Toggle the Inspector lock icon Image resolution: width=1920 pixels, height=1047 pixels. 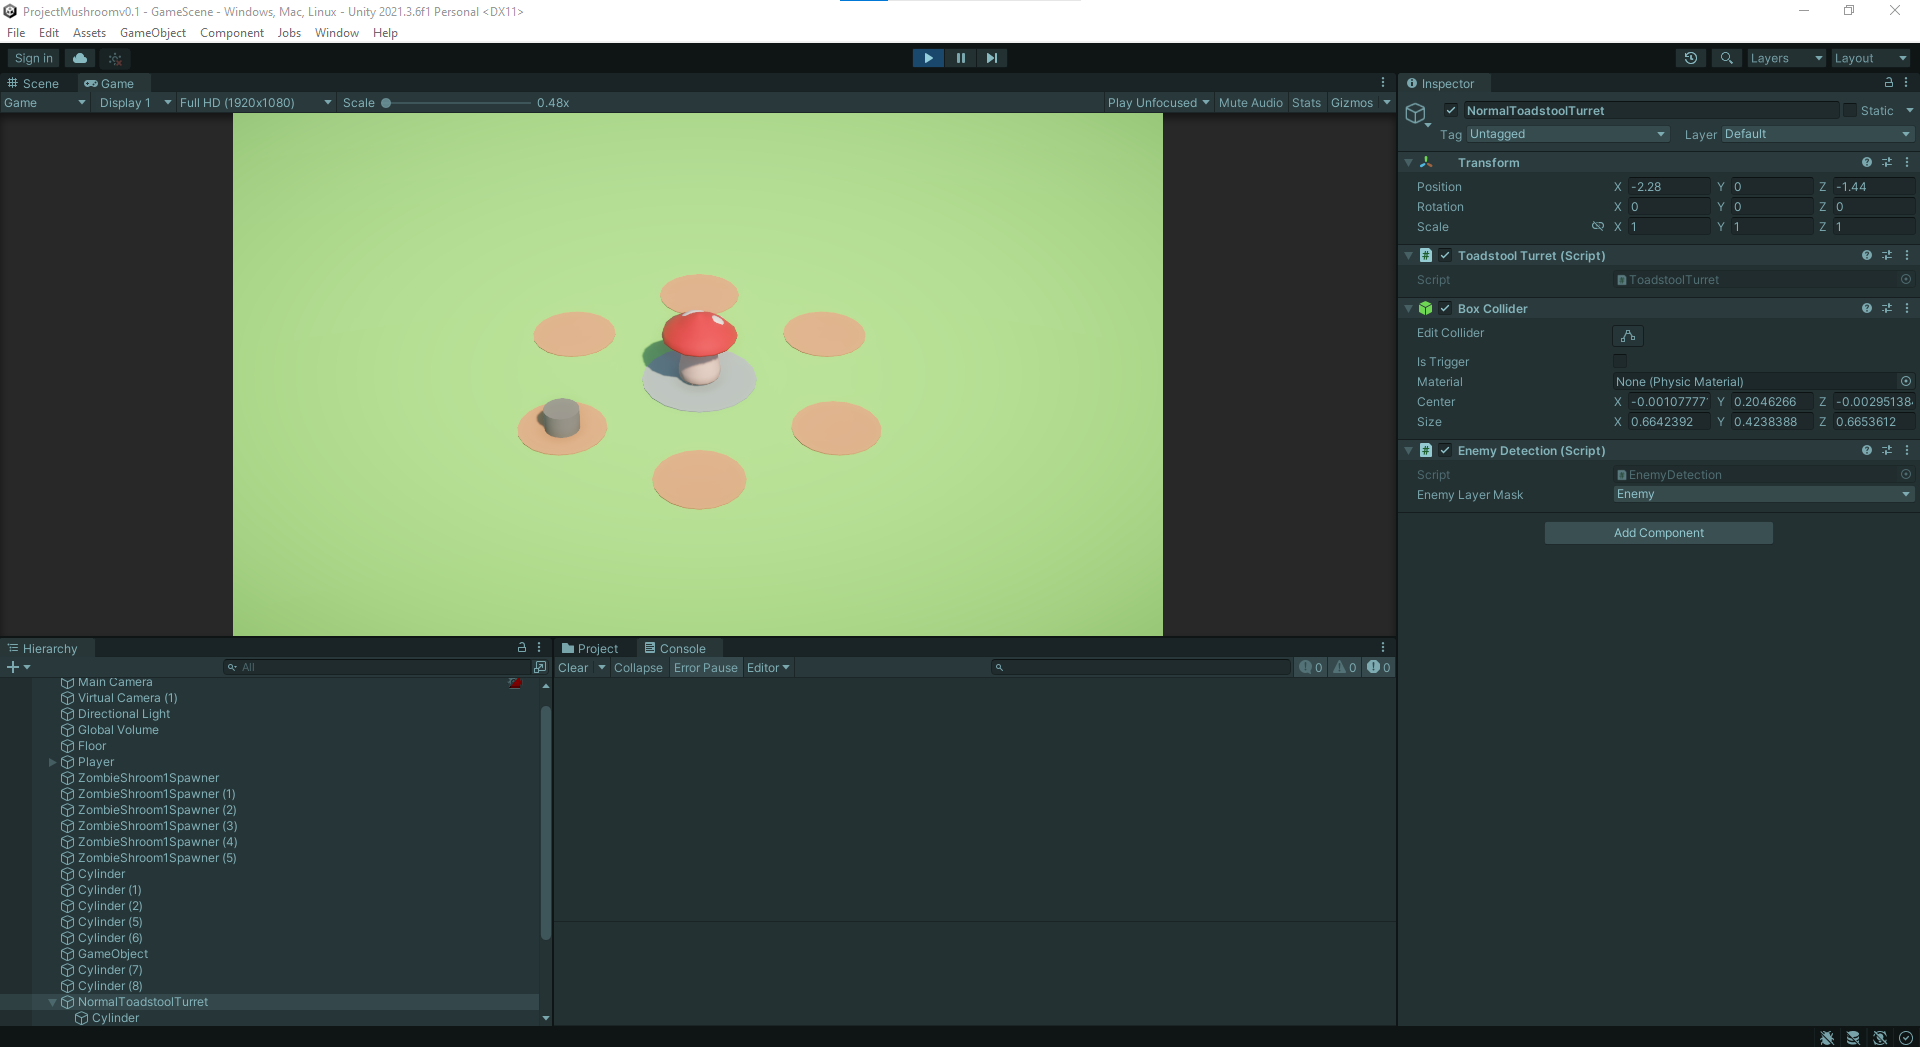click(1888, 83)
